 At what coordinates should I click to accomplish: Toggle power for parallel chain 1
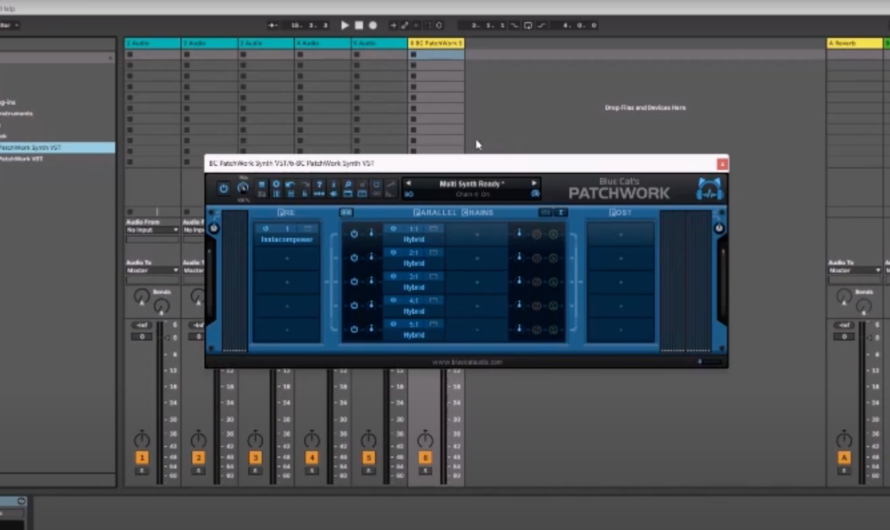(354, 234)
